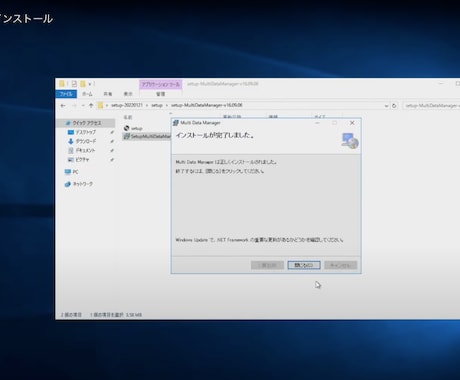Open the ファイル tab in Explorer
Screen dimensions: 460x380
coord(66,94)
